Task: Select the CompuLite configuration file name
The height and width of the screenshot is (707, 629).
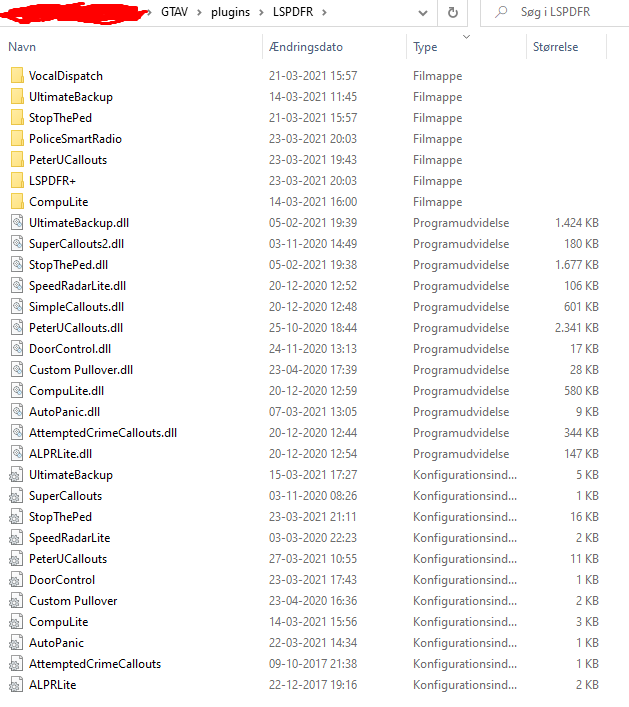Action: 59,622
